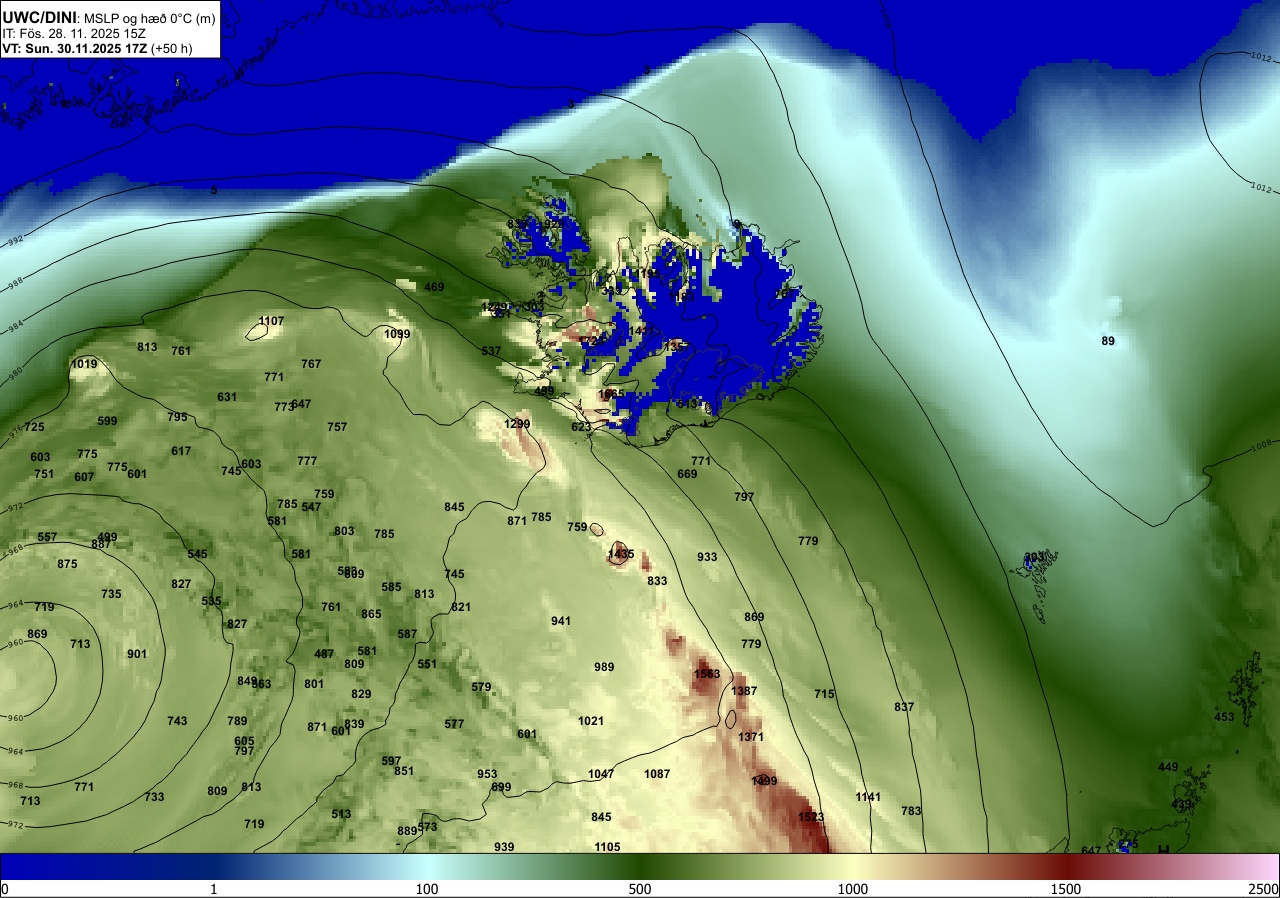Click the 449 value near the right edge
Image resolution: width=1280 pixels, height=898 pixels.
(1168, 767)
